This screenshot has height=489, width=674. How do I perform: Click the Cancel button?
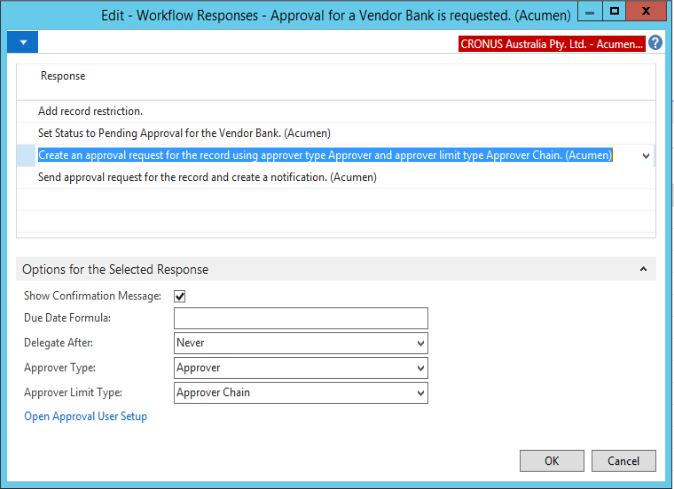[623, 461]
